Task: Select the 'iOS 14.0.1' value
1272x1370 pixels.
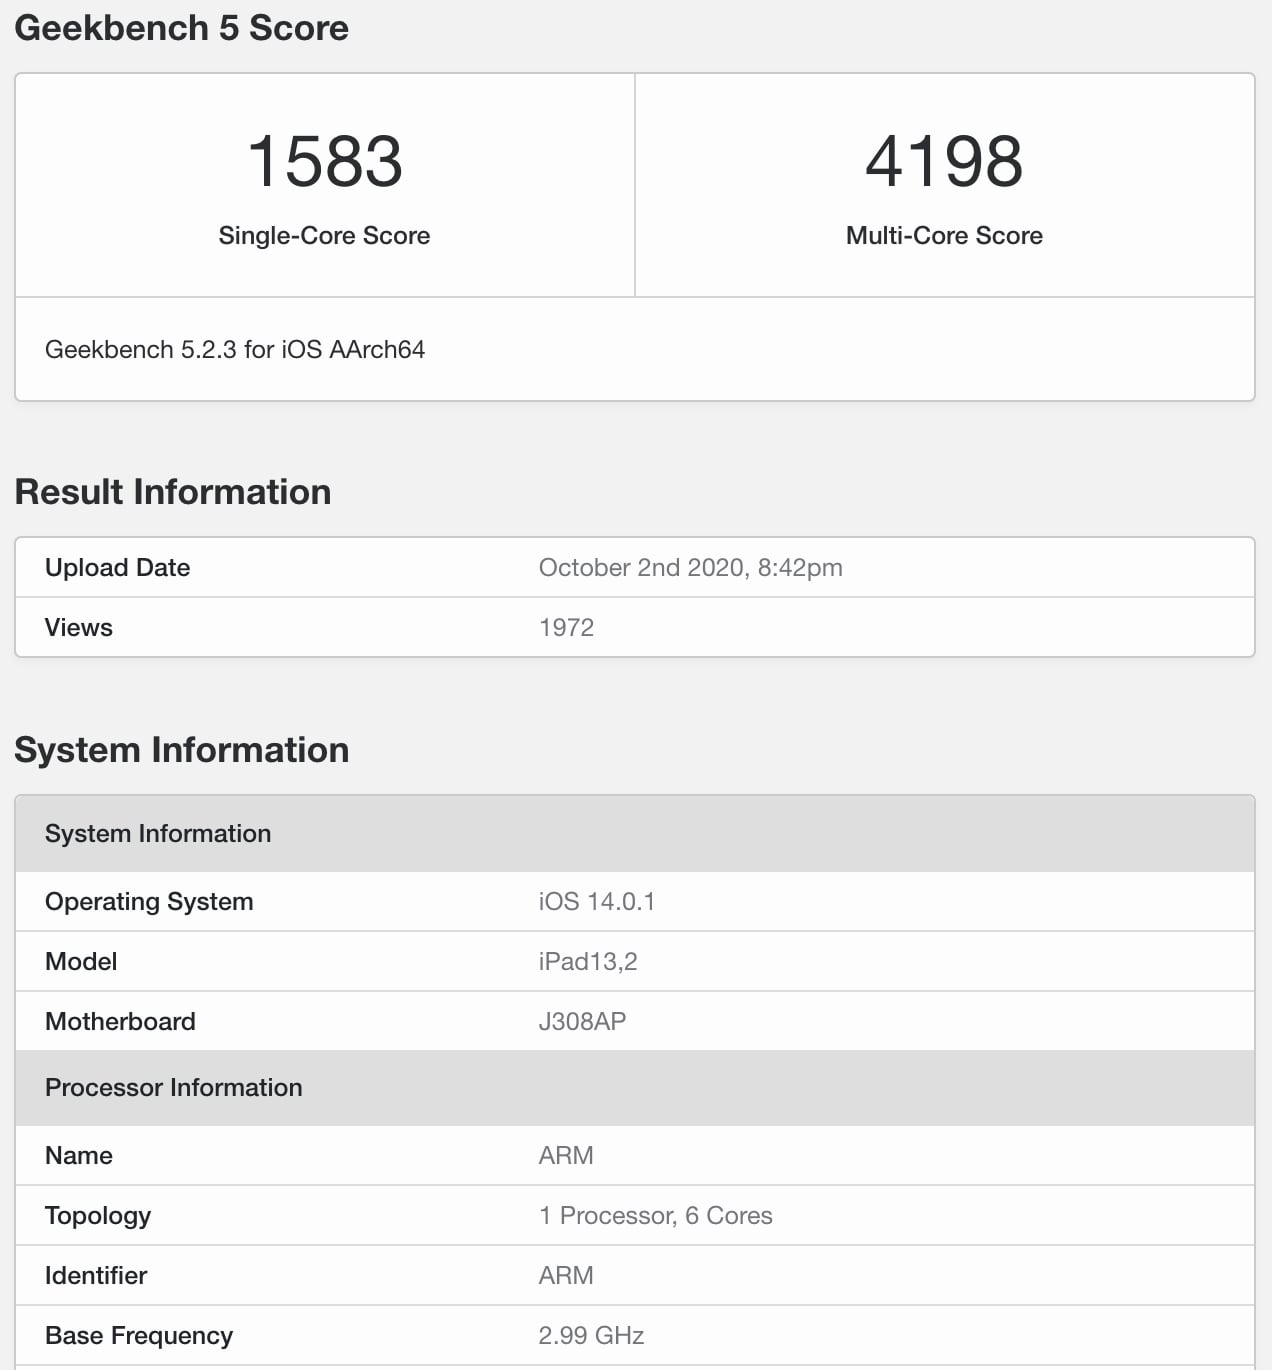Action: click(596, 901)
